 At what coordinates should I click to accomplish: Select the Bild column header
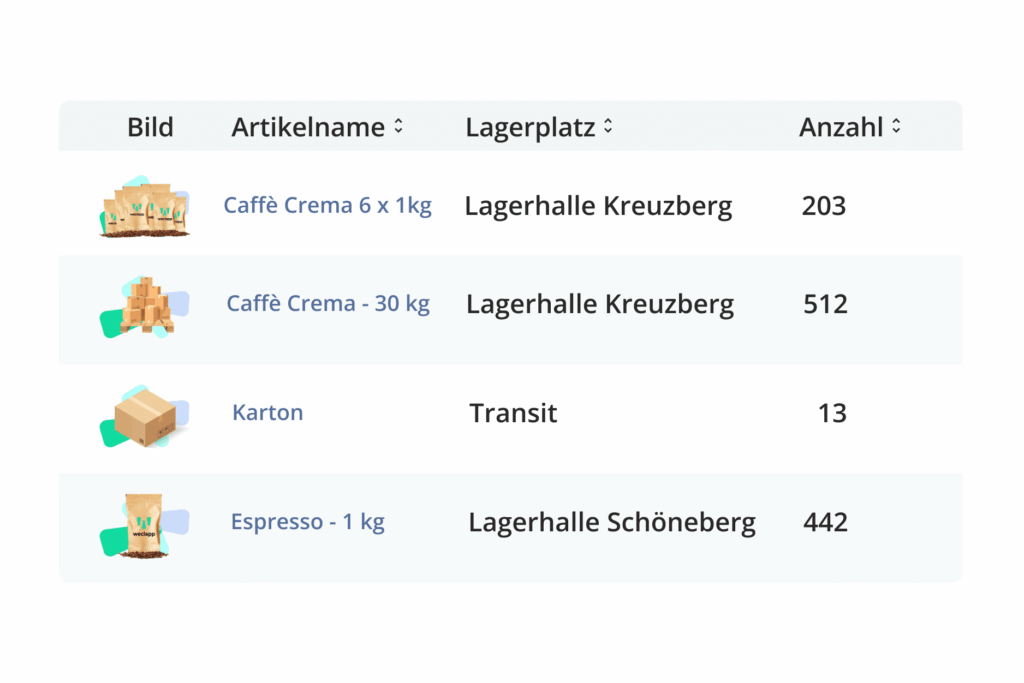coord(150,127)
